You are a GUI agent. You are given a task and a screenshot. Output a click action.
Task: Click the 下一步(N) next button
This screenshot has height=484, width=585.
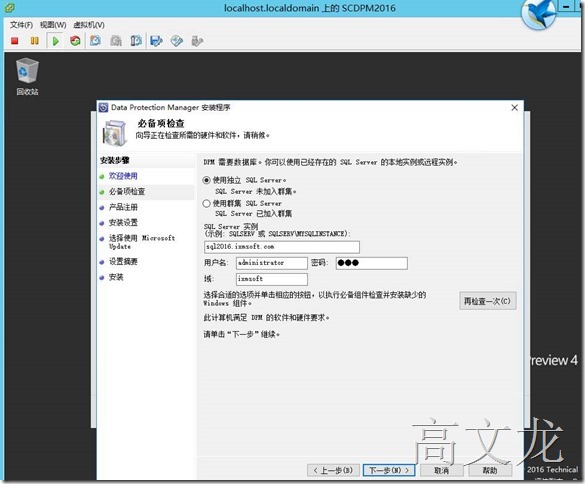tap(389, 470)
